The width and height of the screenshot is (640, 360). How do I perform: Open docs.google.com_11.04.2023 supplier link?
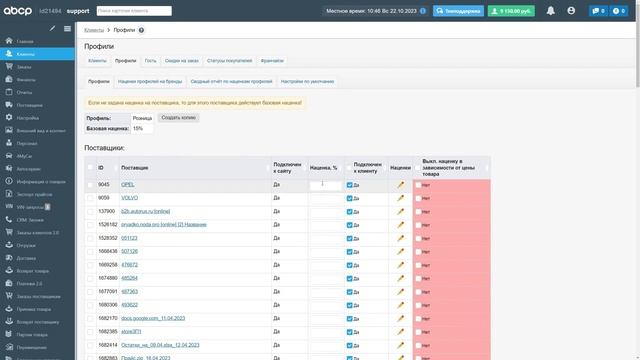coord(153,318)
